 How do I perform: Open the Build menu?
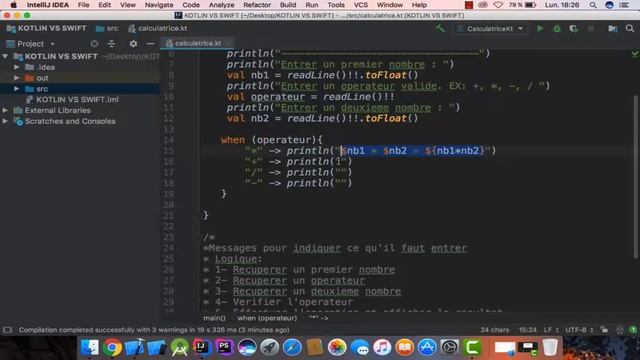coord(288,5)
